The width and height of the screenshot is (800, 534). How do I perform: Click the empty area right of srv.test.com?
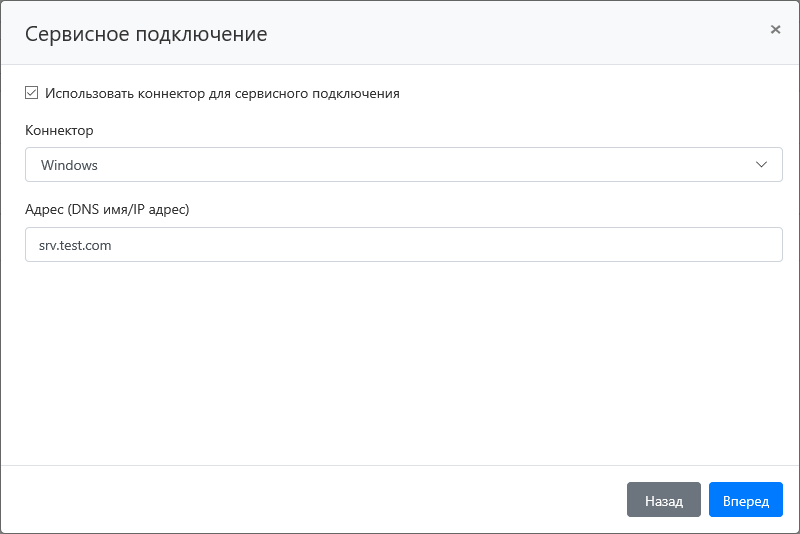[x=450, y=244]
